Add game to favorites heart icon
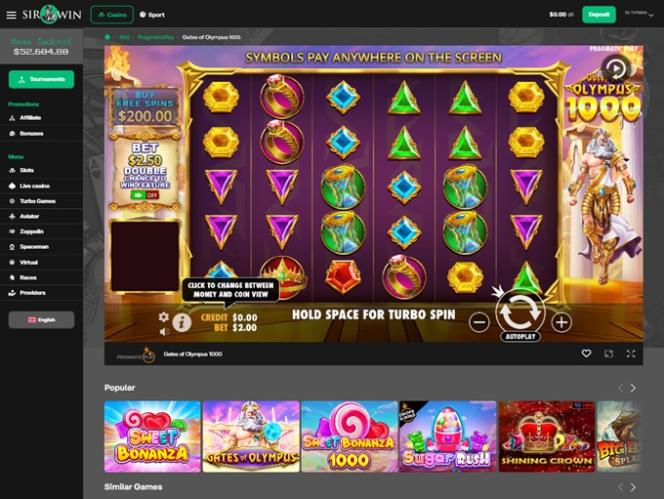This screenshot has width=664, height=499. coord(586,353)
